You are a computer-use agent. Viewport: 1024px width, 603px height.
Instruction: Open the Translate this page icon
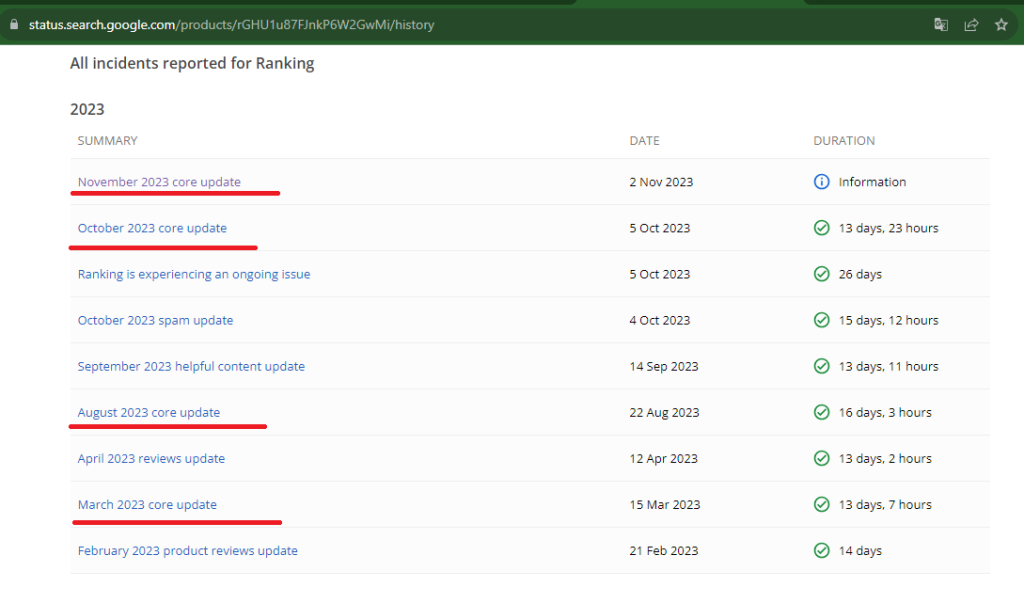click(941, 25)
